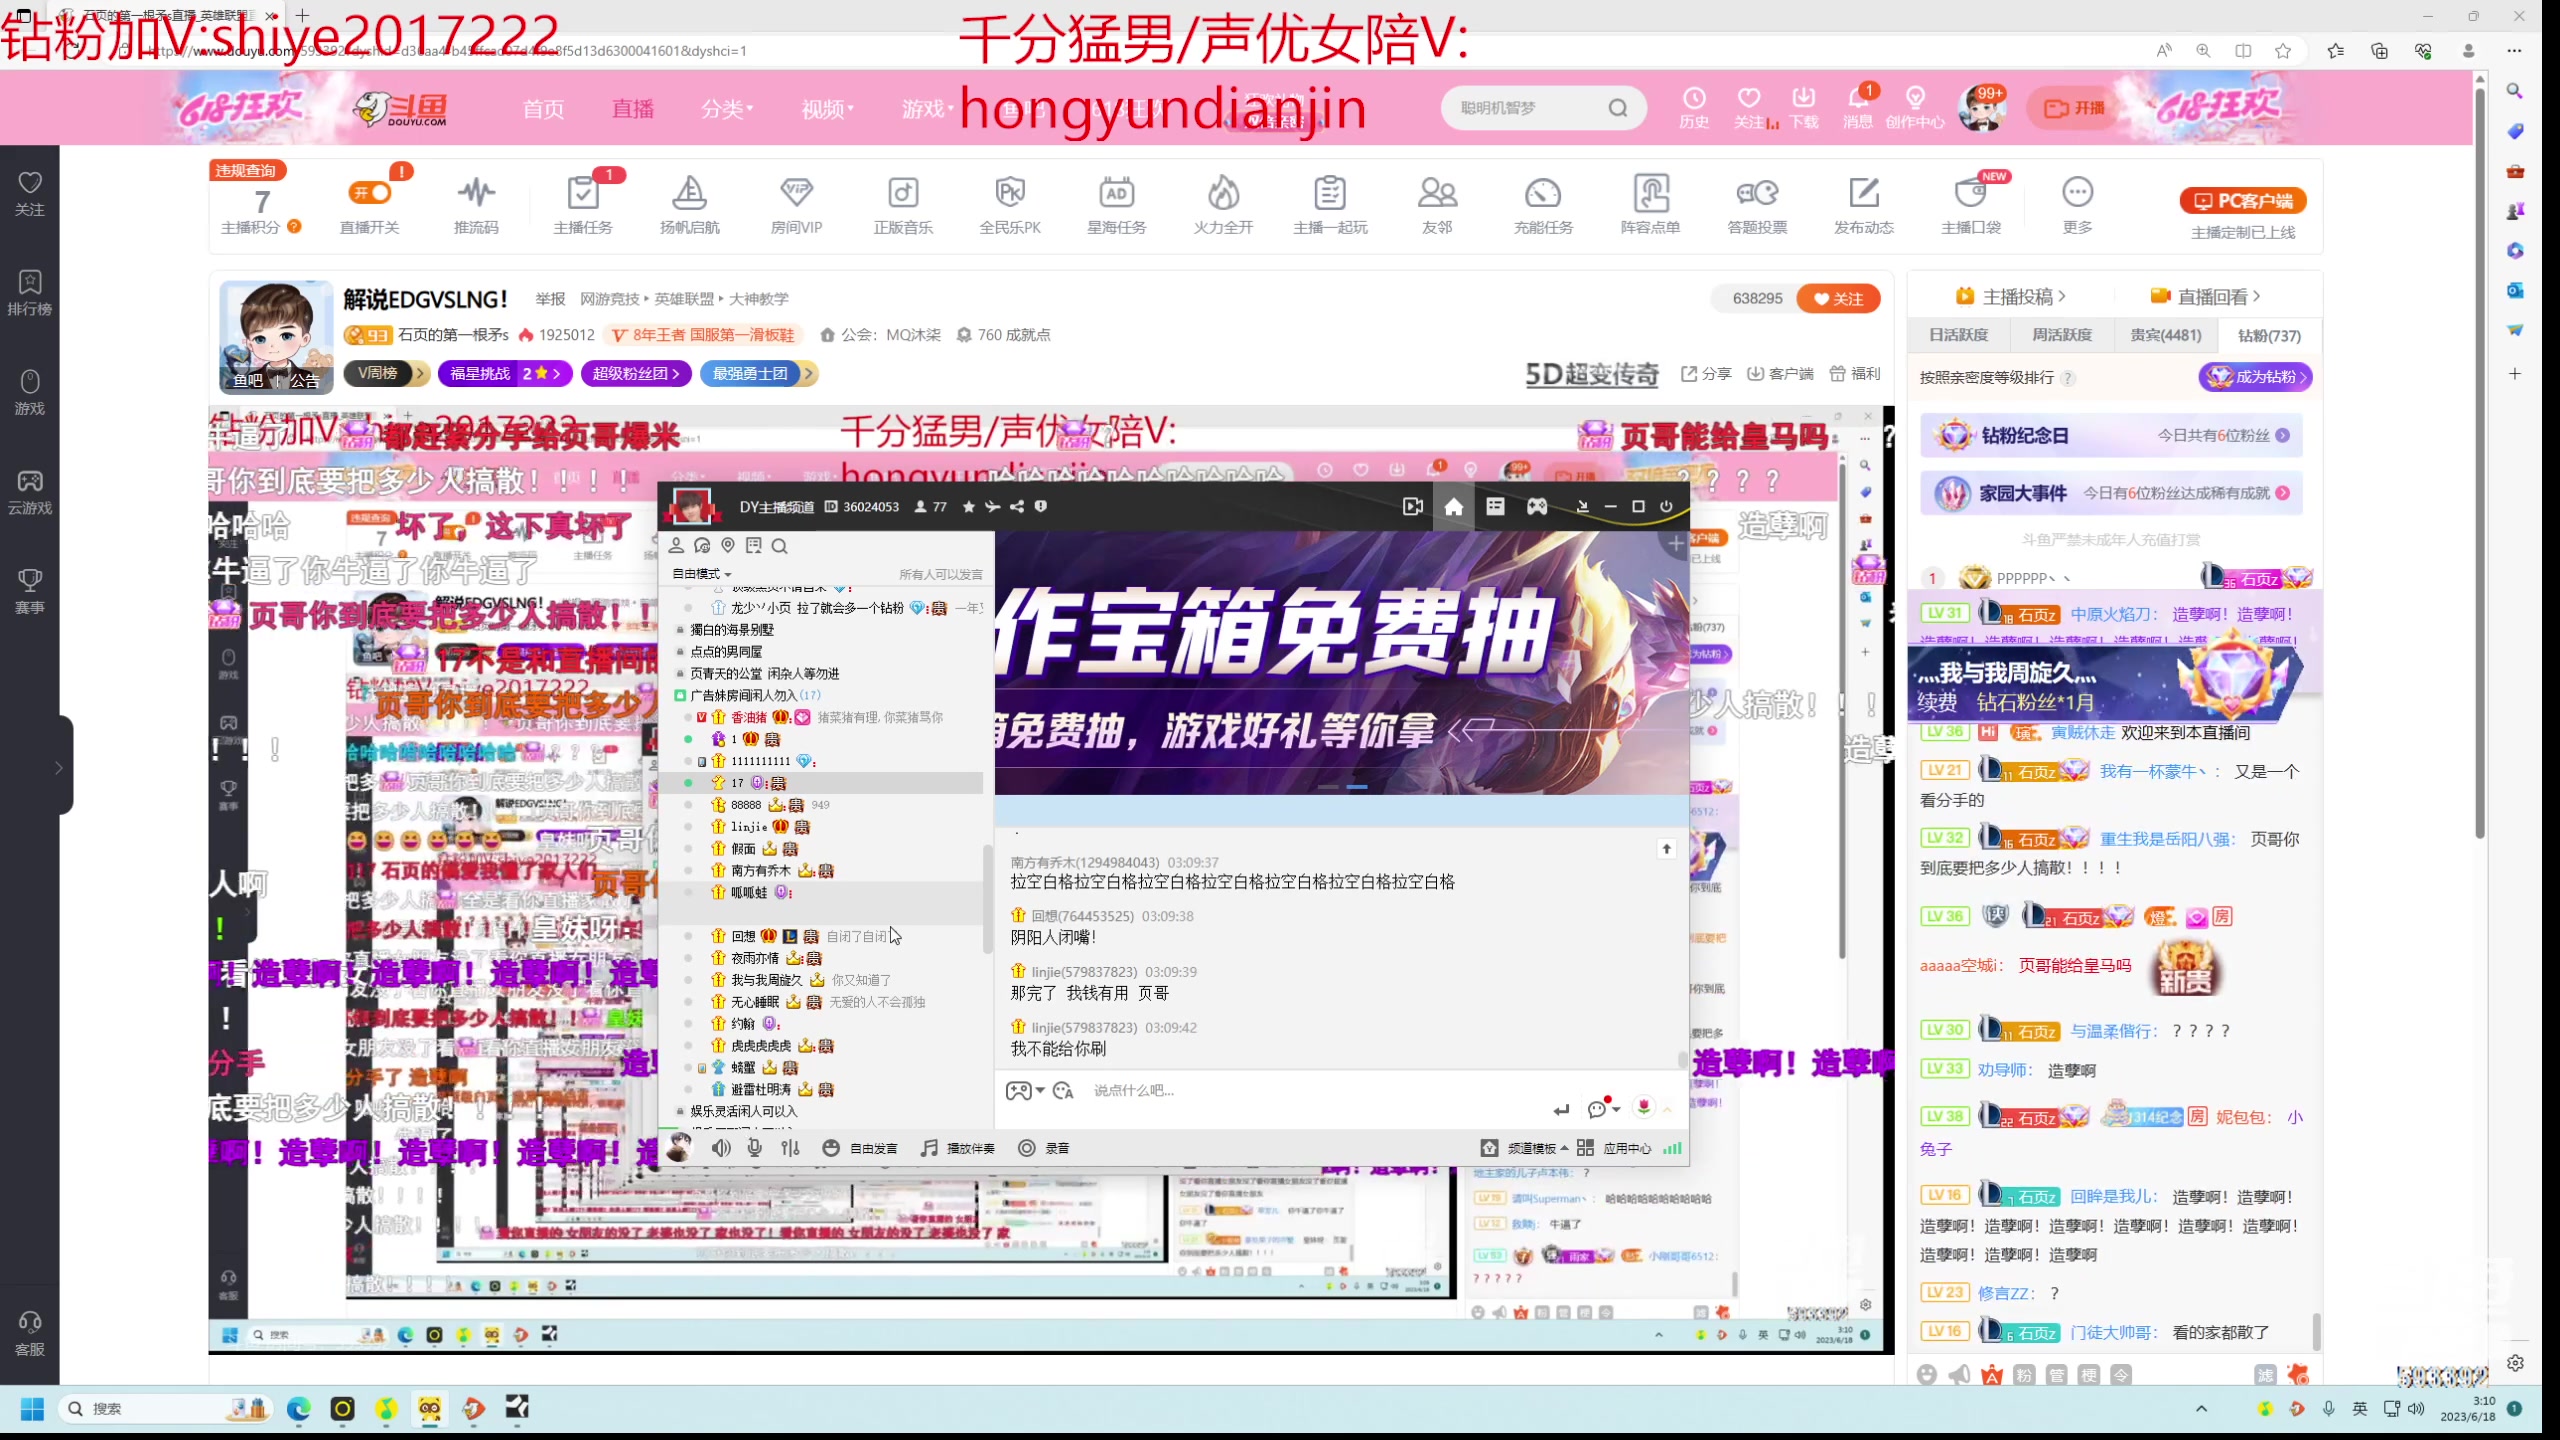
Task: Click video camera icon in DY channel title bar
Action: coord(1413,507)
